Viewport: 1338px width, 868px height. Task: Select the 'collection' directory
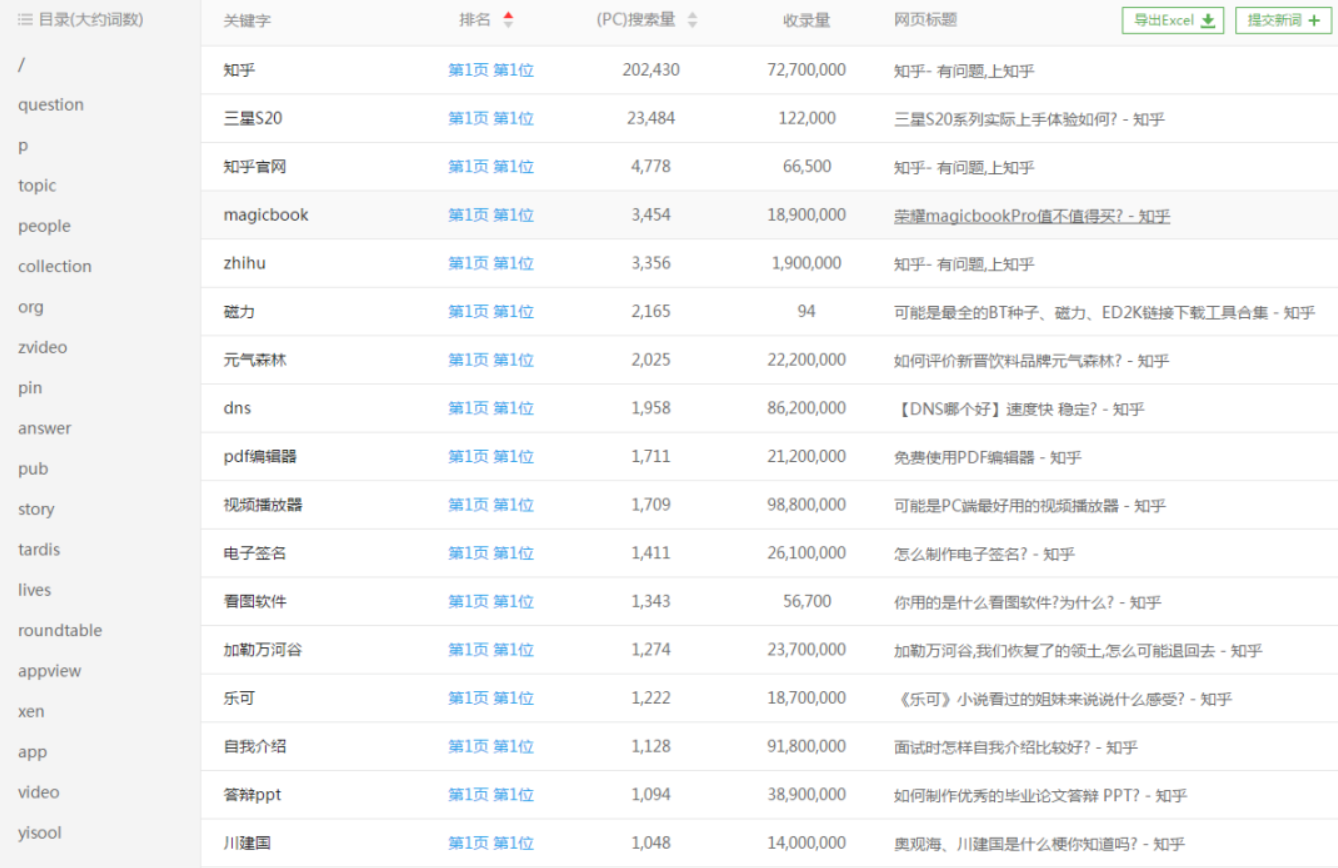54,267
